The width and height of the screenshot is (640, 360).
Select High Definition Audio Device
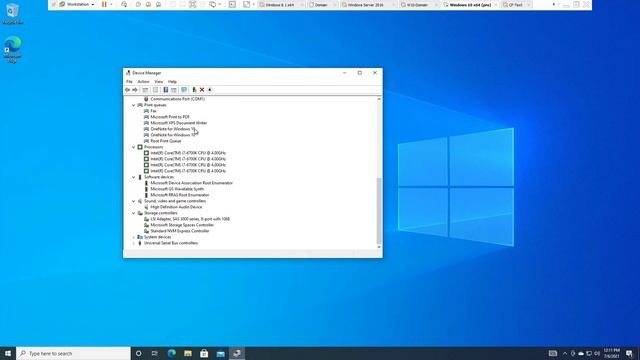point(176,207)
